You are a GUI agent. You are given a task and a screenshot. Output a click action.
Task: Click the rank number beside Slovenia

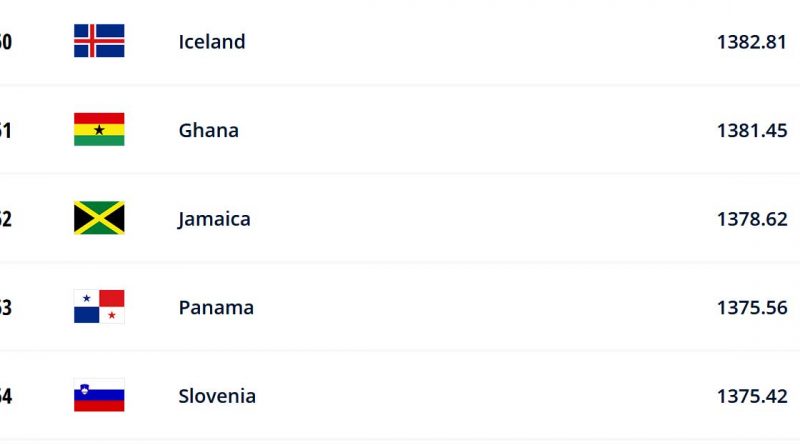pos(6,396)
